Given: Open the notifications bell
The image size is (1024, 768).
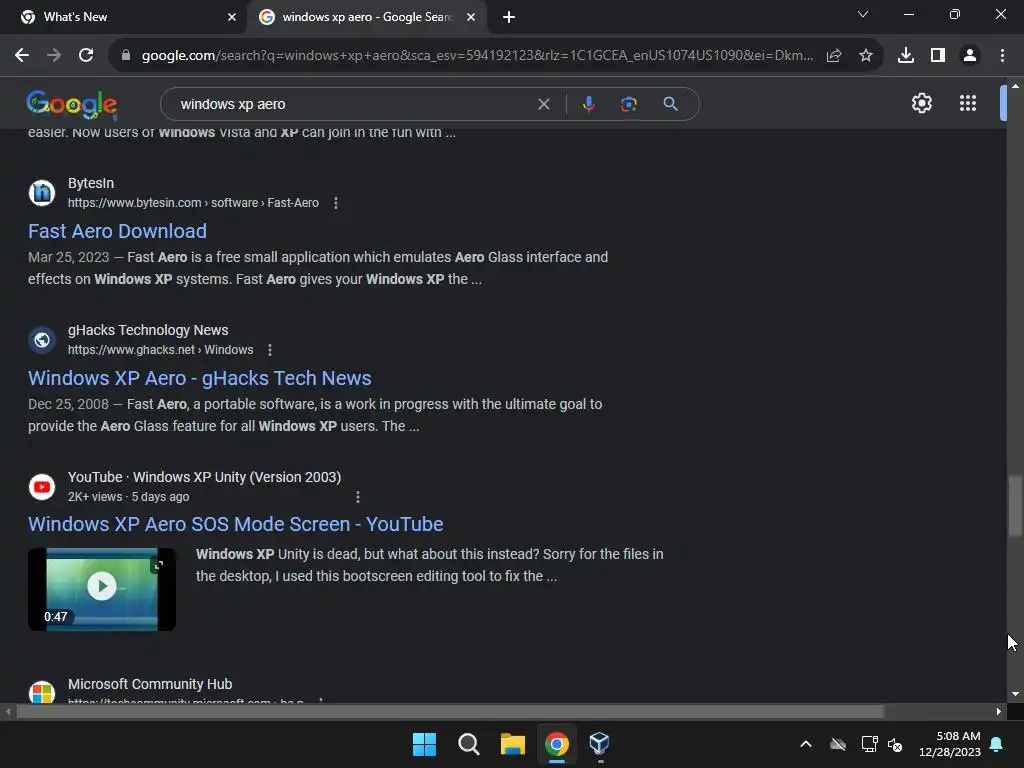Looking at the screenshot, I should 997,744.
